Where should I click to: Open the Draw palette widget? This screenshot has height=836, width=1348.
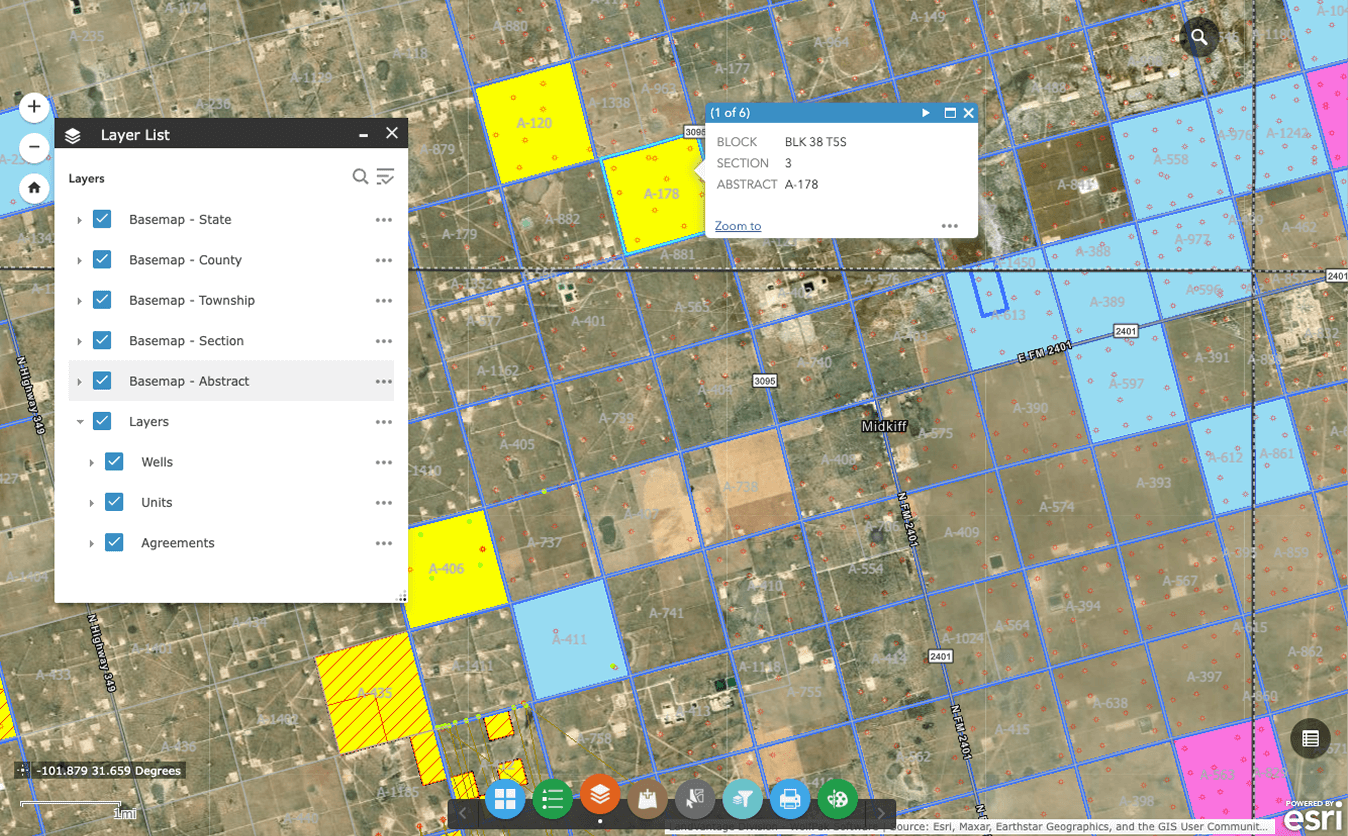pos(837,799)
